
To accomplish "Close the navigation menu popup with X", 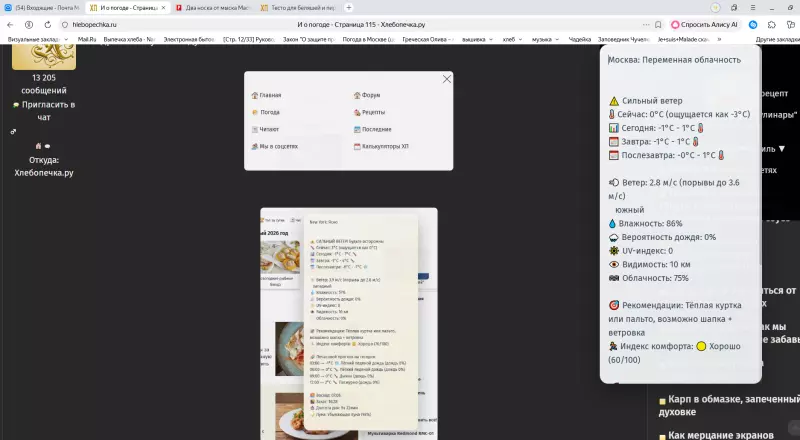I will click(x=447, y=79).
